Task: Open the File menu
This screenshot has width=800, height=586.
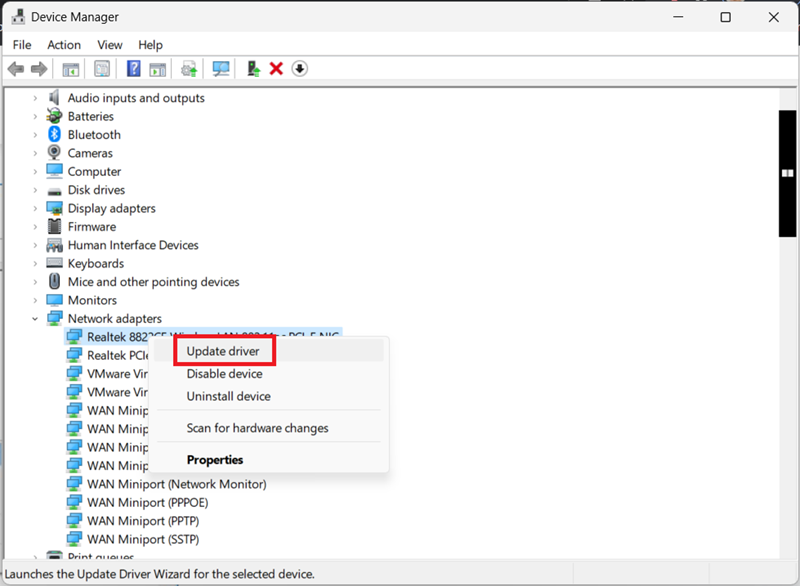Action: (x=22, y=45)
